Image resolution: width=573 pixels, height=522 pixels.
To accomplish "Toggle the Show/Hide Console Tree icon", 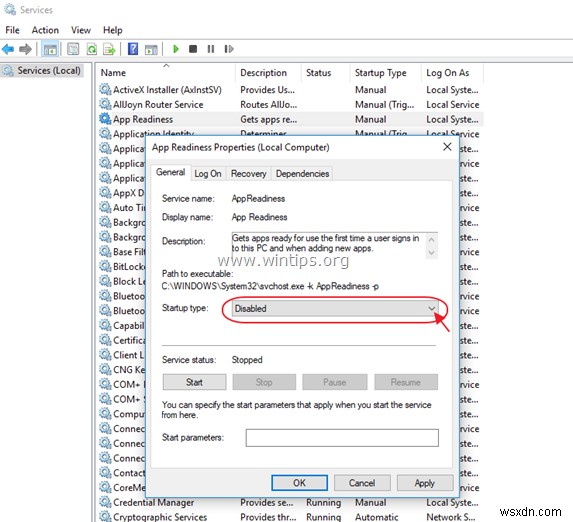I will pyautogui.click(x=50, y=49).
